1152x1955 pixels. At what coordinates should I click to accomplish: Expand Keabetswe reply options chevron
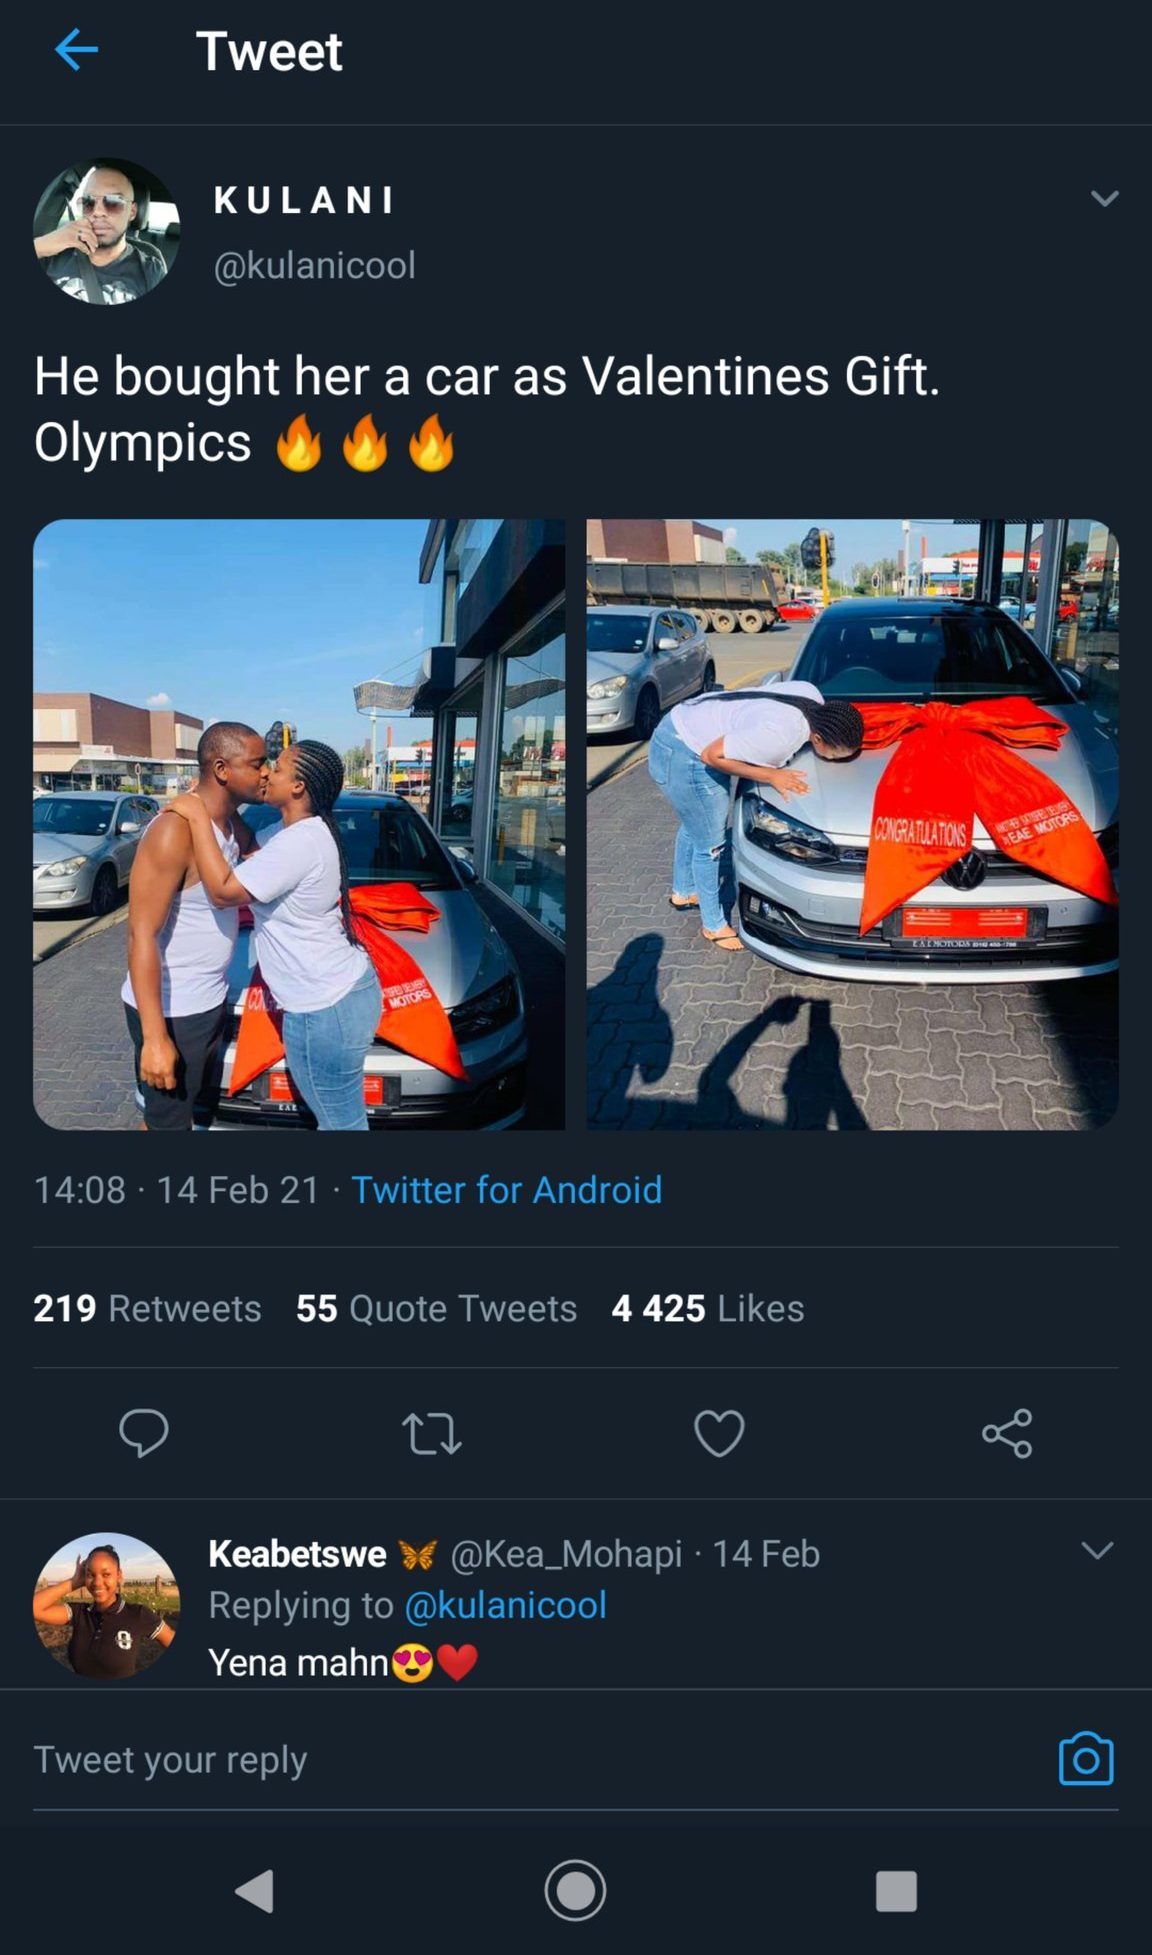[1097, 1551]
